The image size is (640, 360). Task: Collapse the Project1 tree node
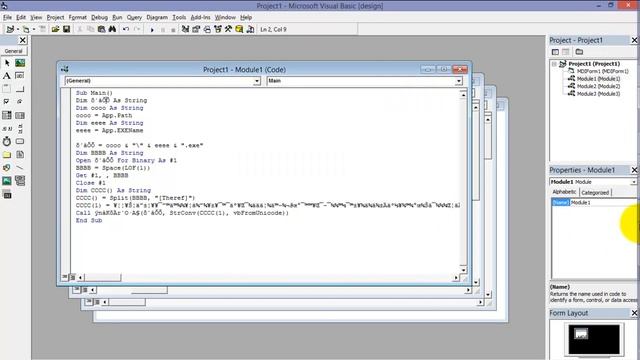tap(554, 64)
